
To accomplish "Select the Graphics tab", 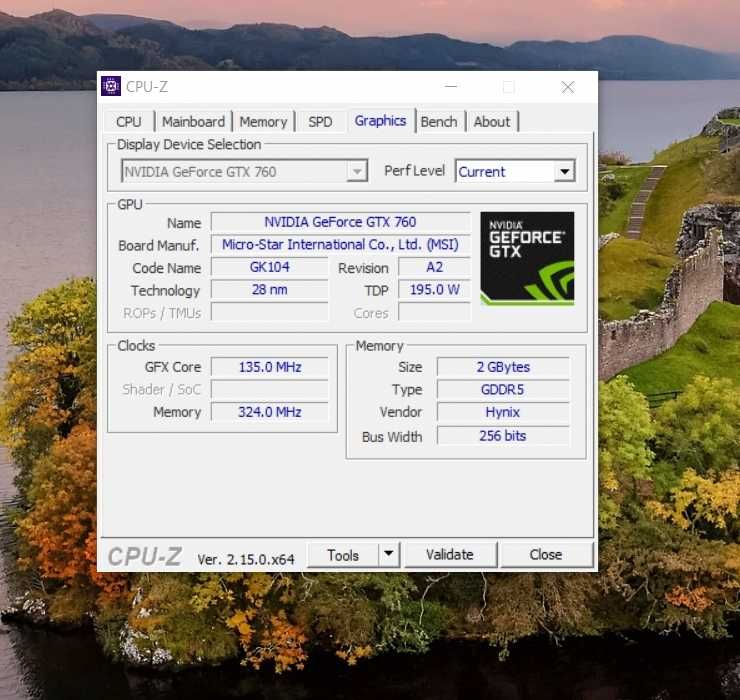I will 380,121.
